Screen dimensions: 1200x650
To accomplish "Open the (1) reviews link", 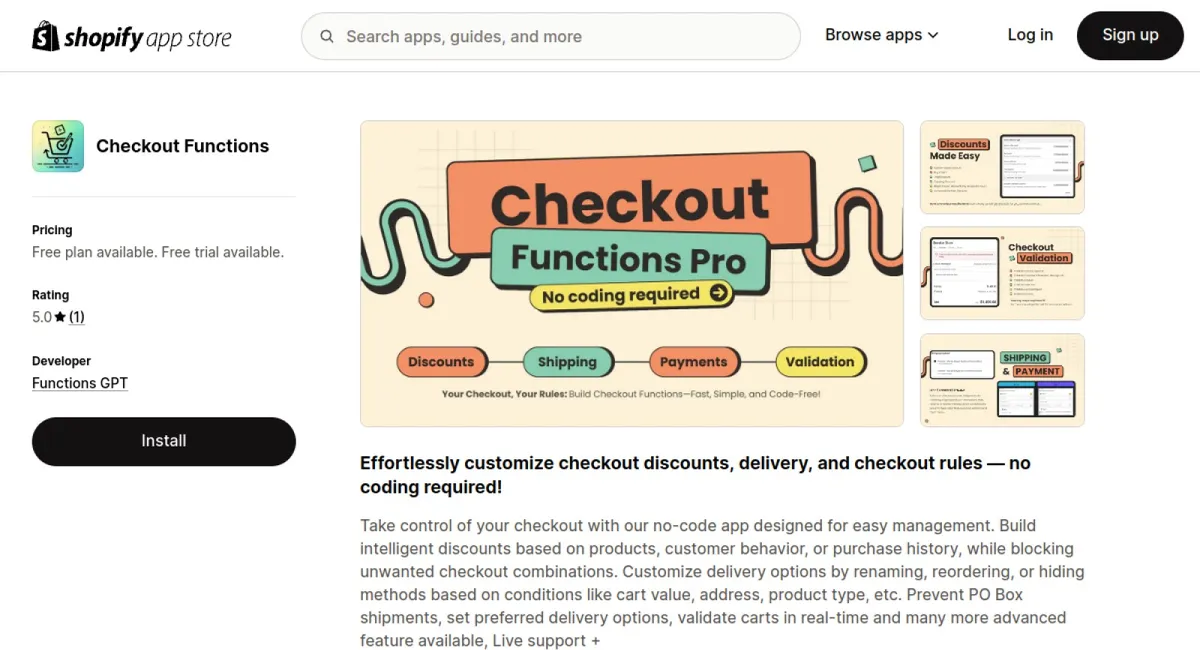I will tap(77, 317).
